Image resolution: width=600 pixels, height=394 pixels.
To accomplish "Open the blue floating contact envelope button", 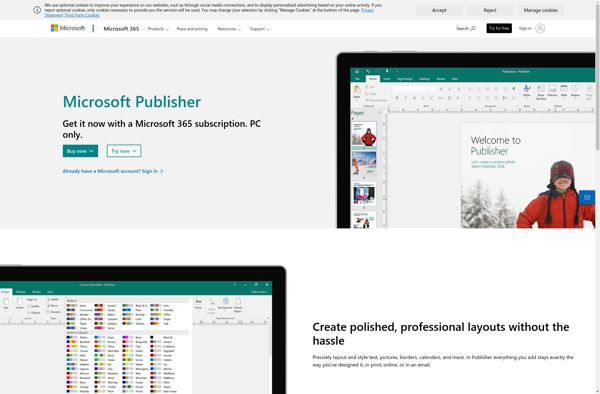I will tap(587, 197).
